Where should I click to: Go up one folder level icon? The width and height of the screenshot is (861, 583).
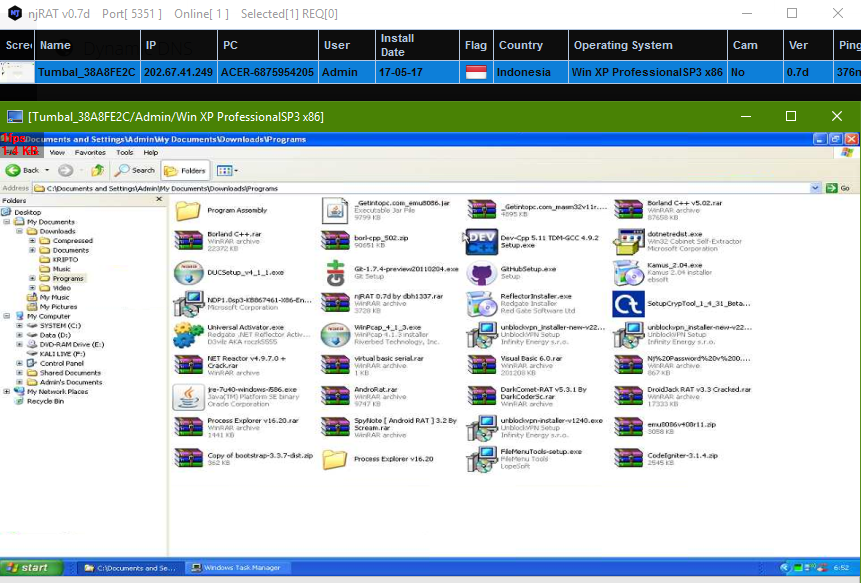coord(98,170)
